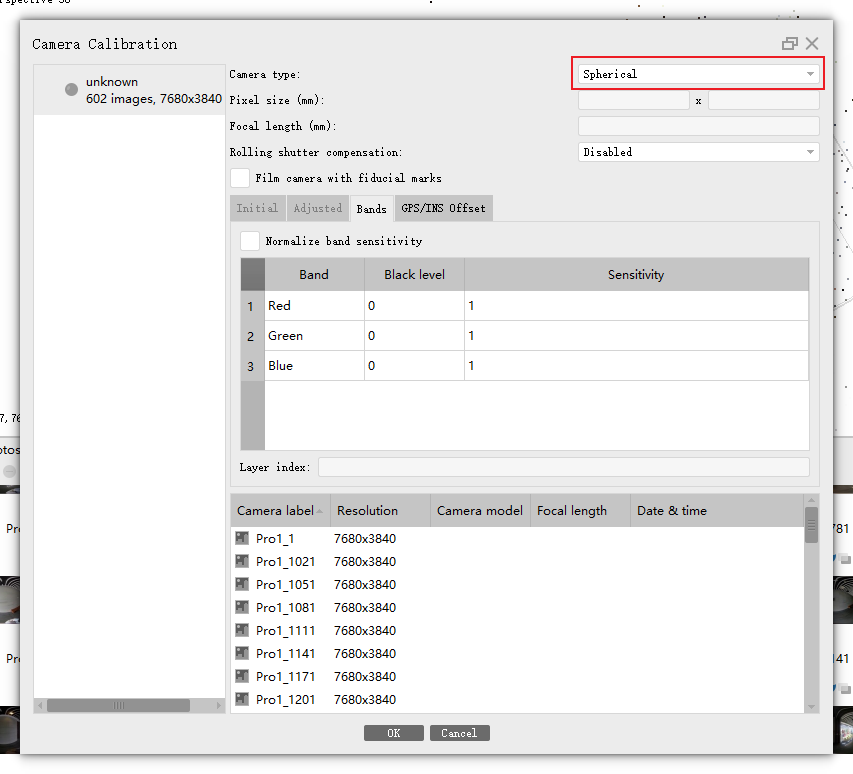The height and width of the screenshot is (774, 853).
Task: Click the Layer index input field
Action: pos(564,467)
